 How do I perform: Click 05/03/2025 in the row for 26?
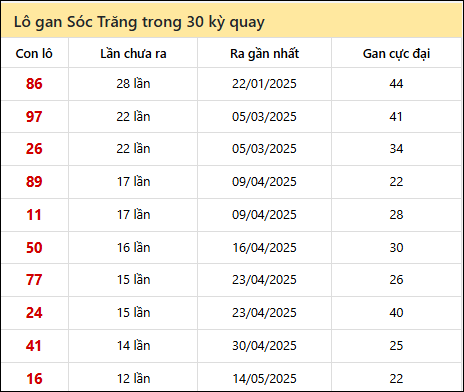(264, 149)
